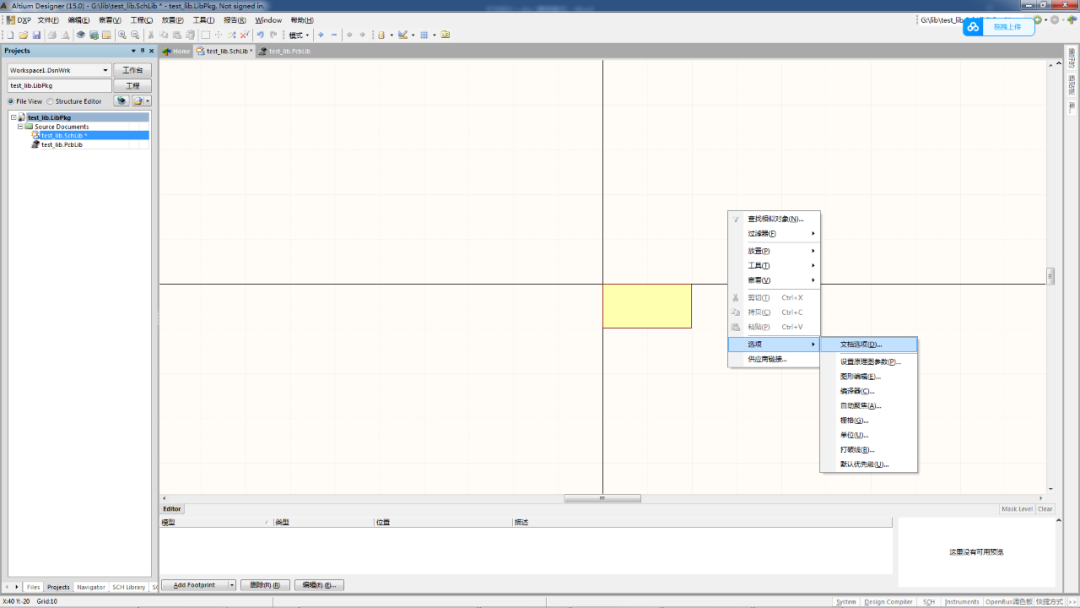Screen dimensions: 1080x608
Task: Click the 工作台 workspace button
Action: point(132,70)
